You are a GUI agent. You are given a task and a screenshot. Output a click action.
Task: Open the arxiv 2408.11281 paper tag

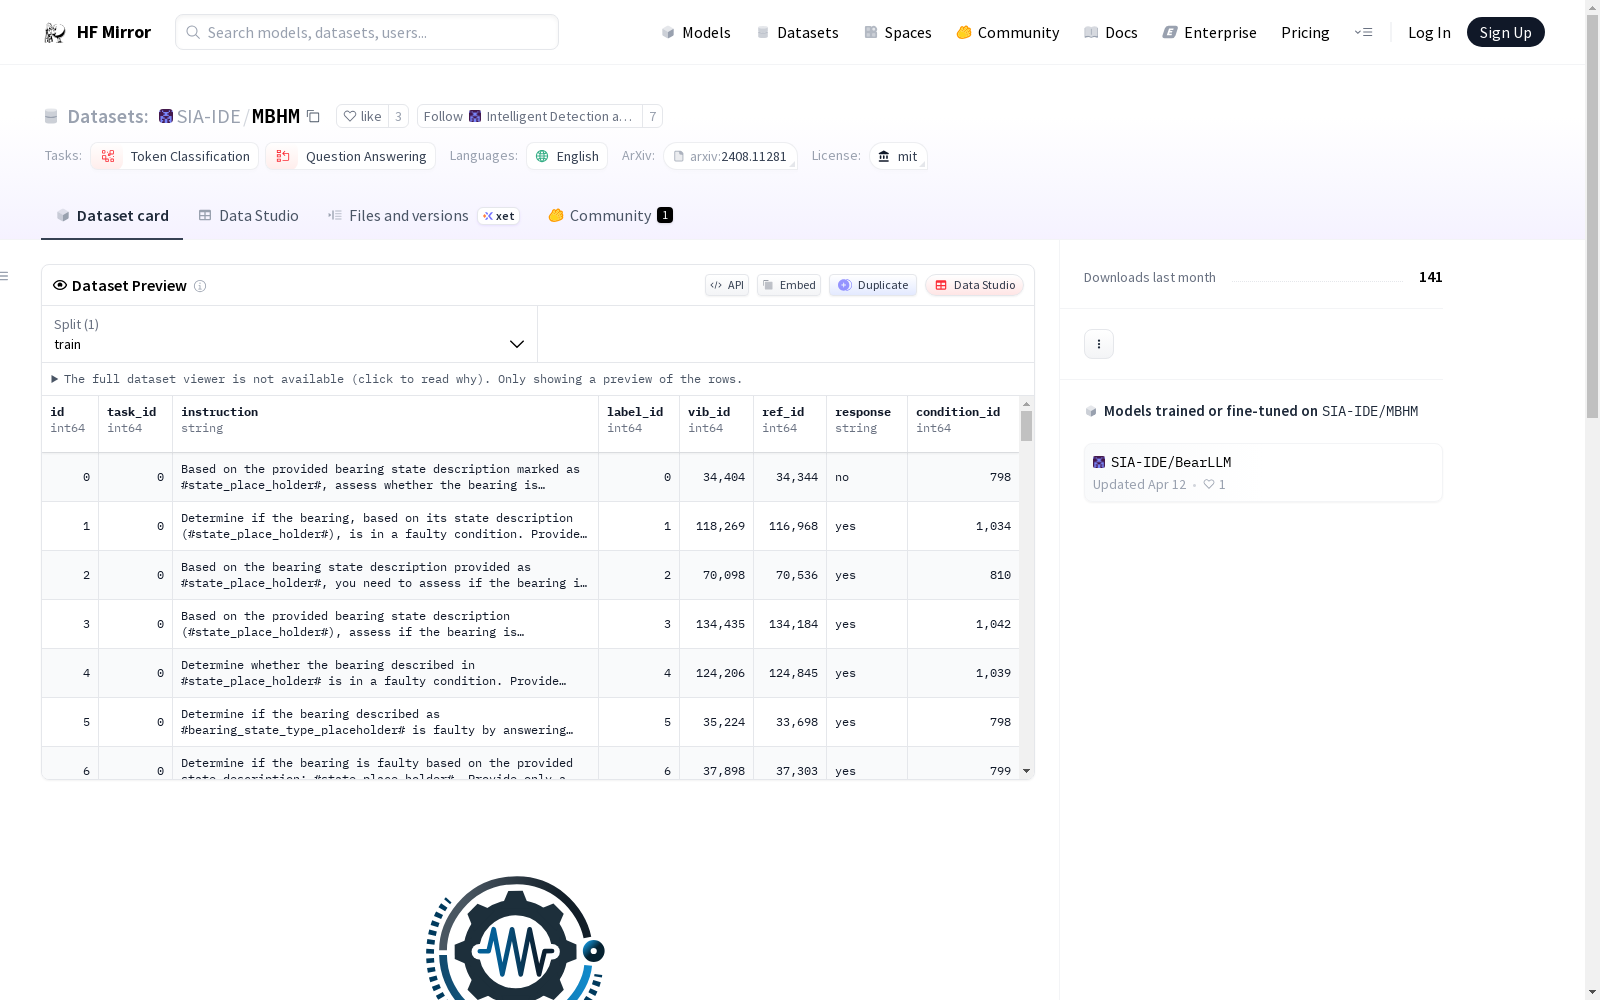click(730, 156)
